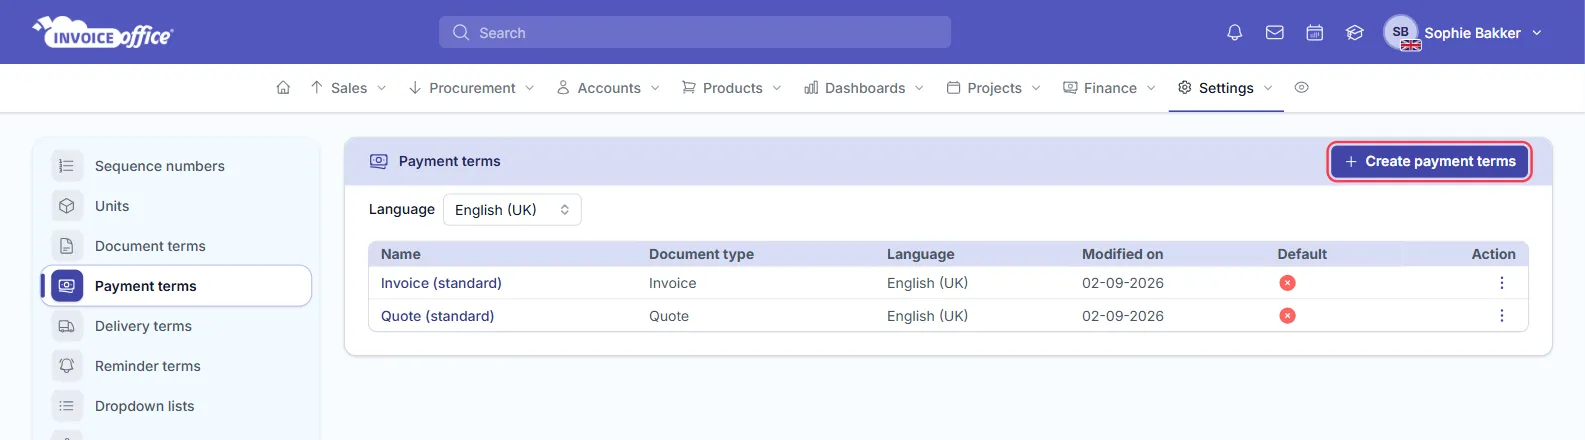Click Create payment terms button

click(x=1430, y=161)
